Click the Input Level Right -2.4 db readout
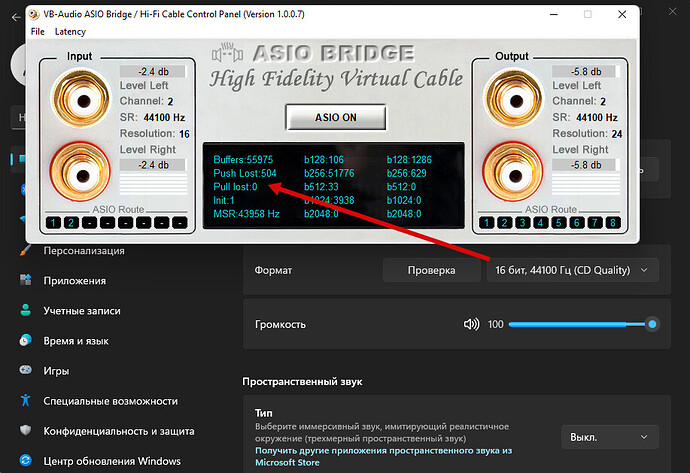 (x=153, y=165)
